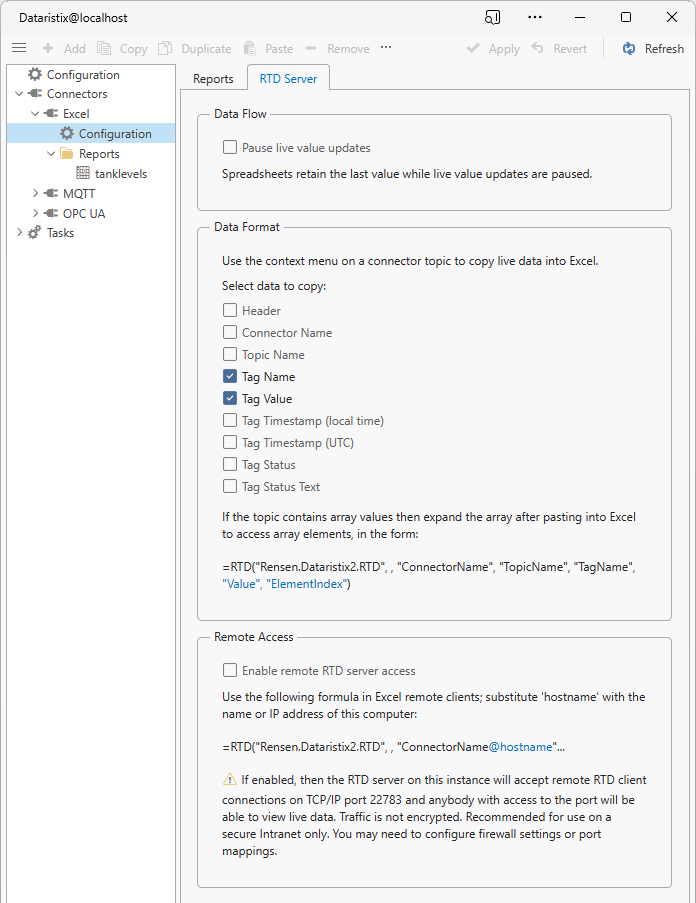Enable Pause live value updates

tap(230, 147)
